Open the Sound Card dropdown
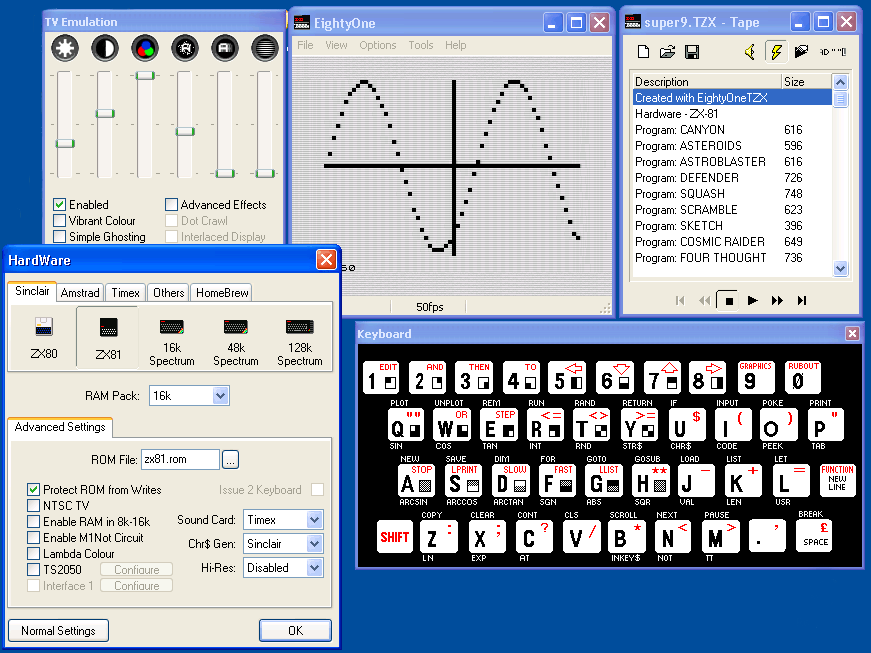 coord(314,520)
